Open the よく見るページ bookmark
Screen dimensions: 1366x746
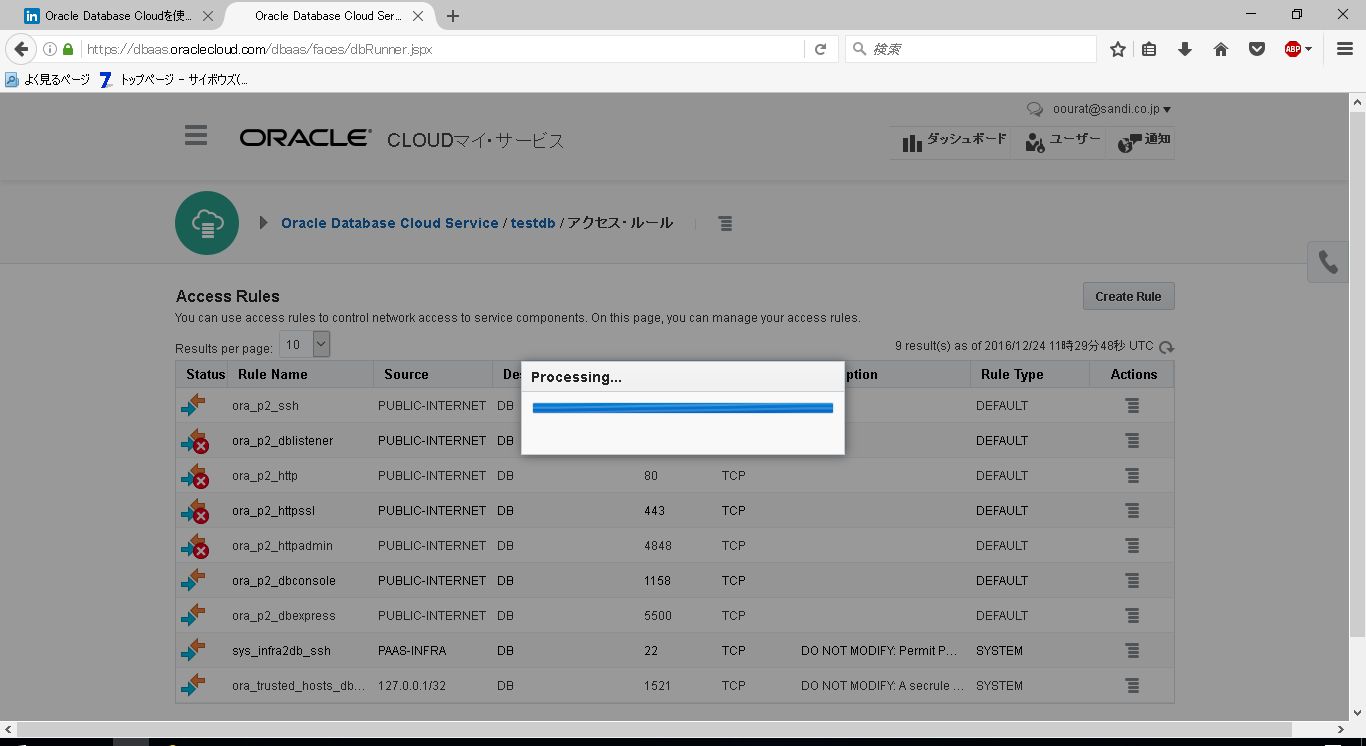(x=48, y=79)
